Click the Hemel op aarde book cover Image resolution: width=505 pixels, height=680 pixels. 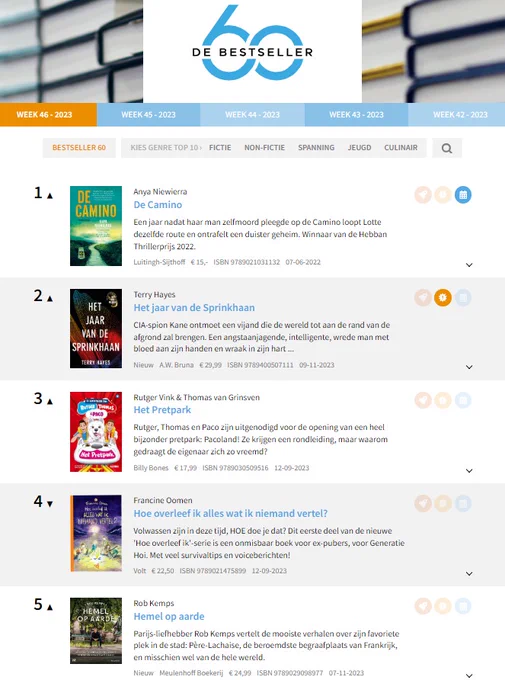(96, 631)
